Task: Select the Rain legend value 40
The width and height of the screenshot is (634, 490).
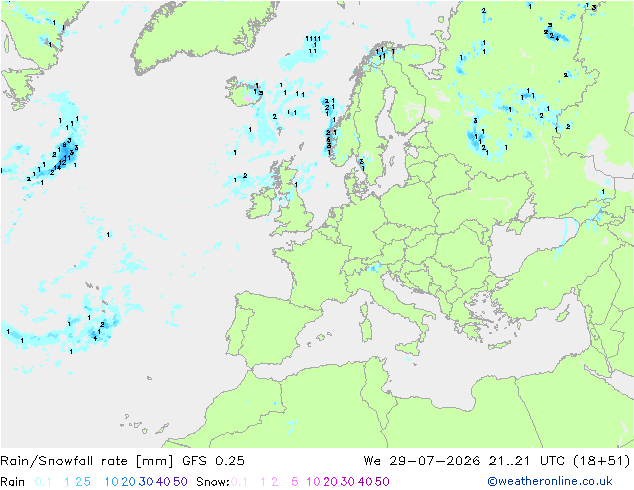Action: [163, 482]
